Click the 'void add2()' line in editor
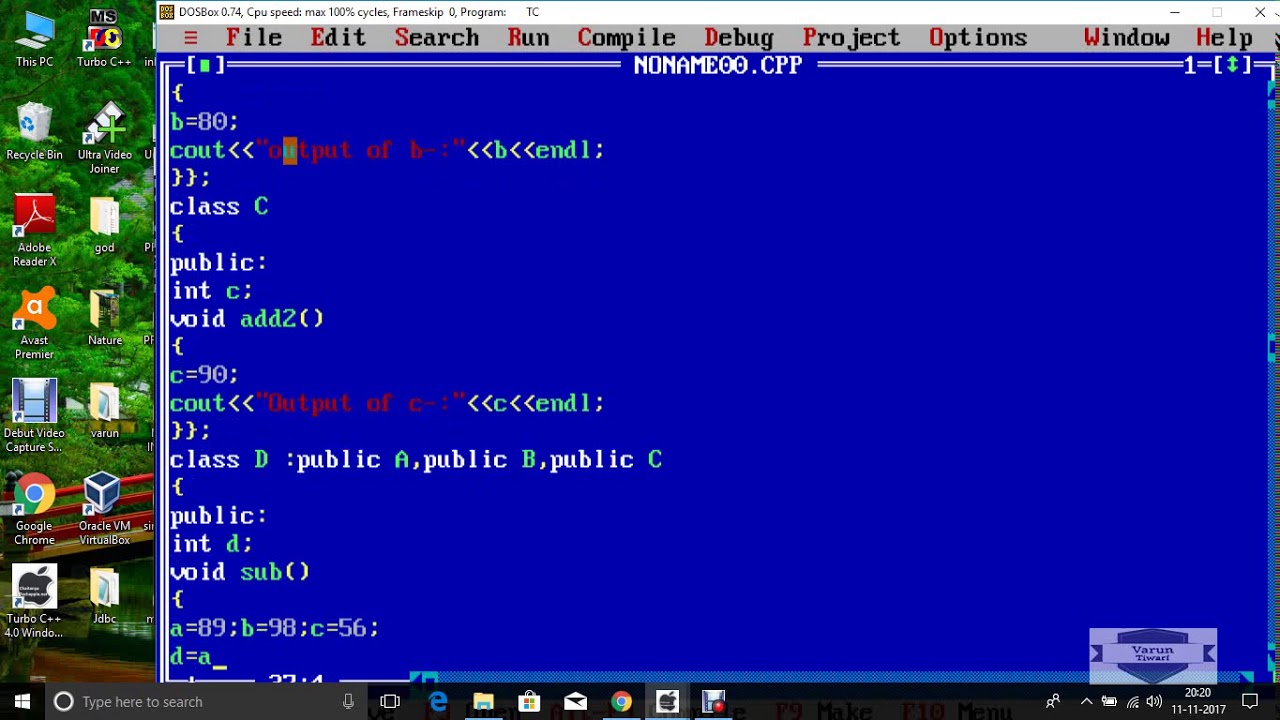The width and height of the screenshot is (1280, 720). (247, 319)
